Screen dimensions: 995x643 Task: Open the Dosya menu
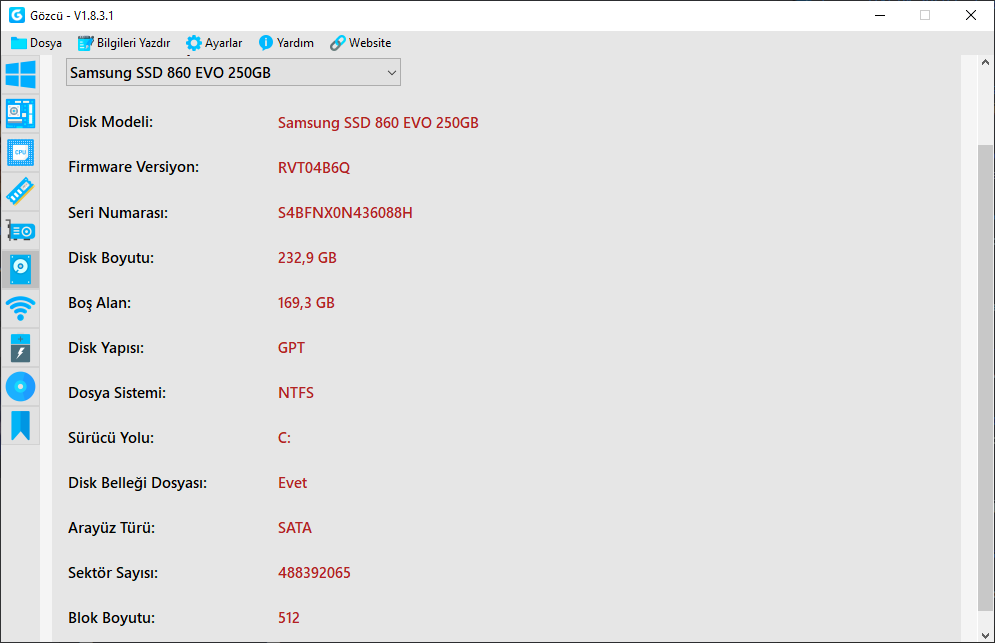click(36, 43)
